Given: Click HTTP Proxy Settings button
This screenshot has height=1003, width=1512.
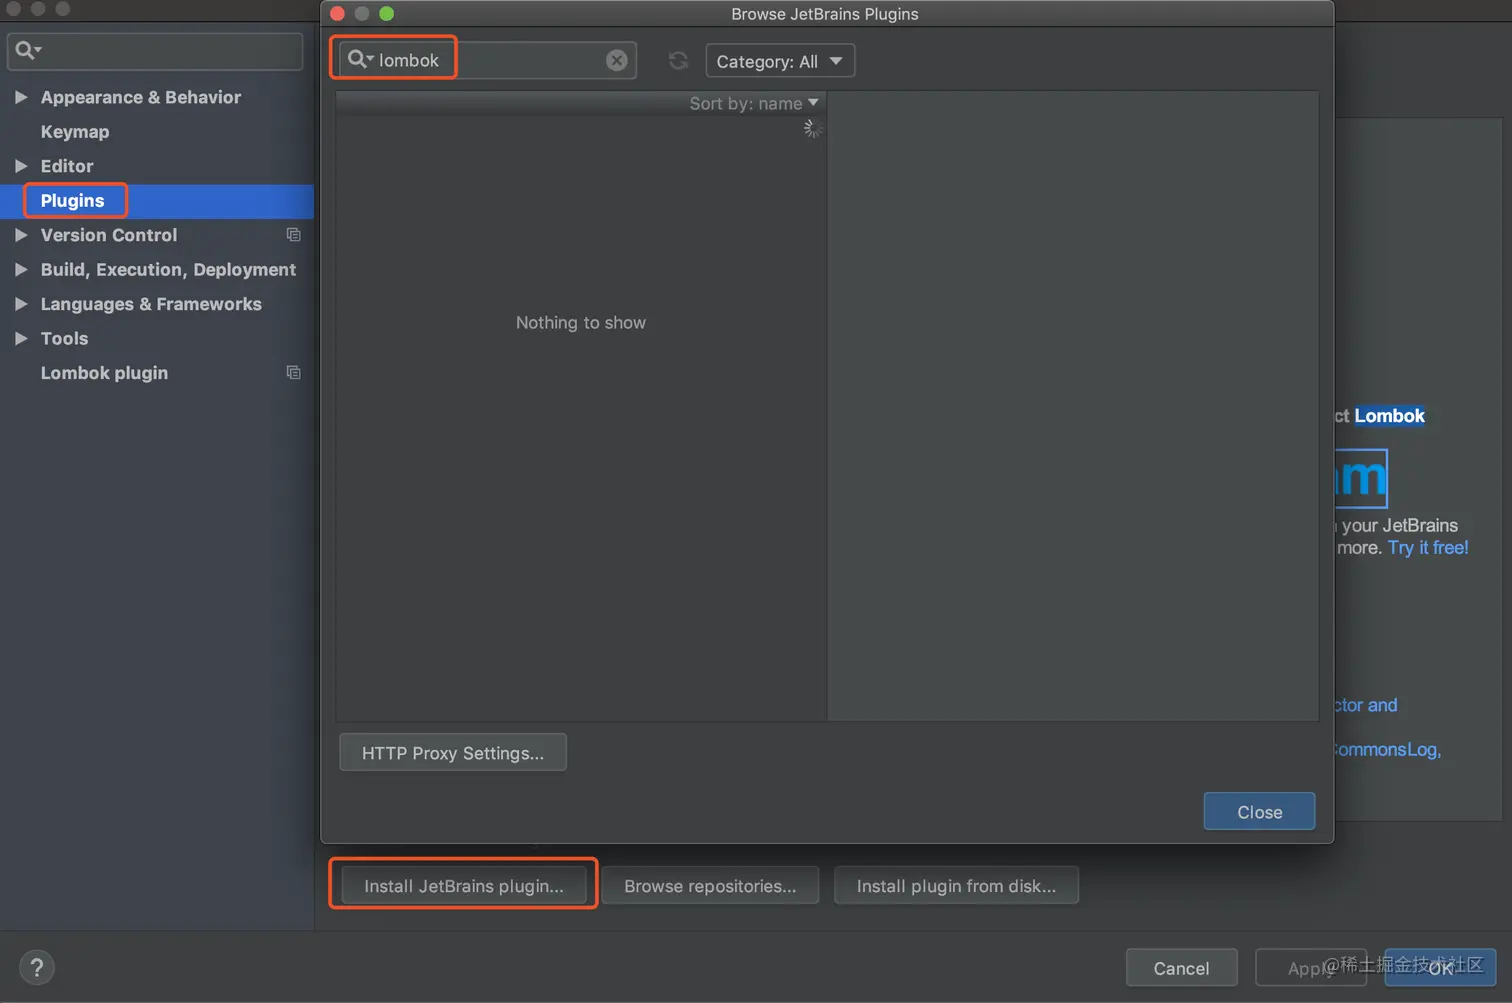Looking at the screenshot, I should (453, 753).
